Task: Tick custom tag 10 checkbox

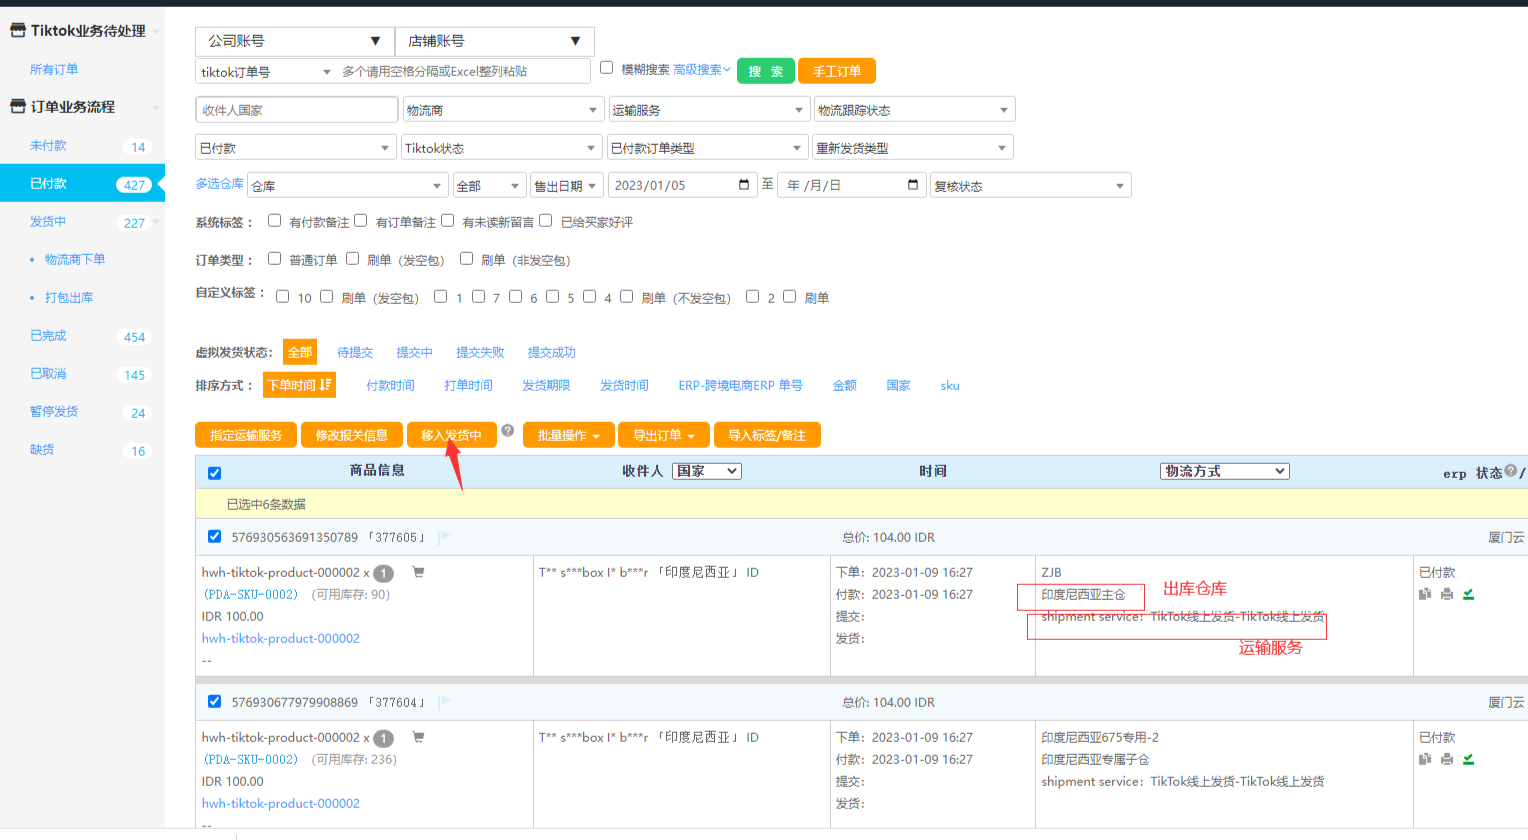Action: pyautogui.click(x=282, y=296)
